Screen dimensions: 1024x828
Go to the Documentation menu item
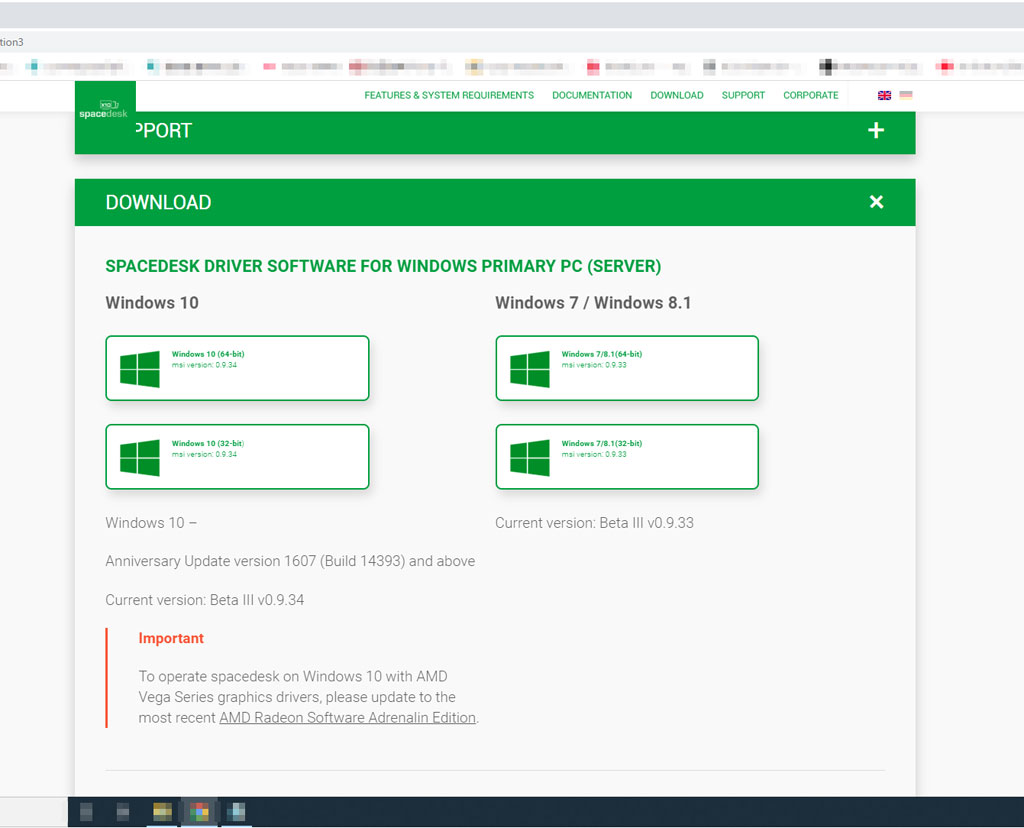pos(592,96)
